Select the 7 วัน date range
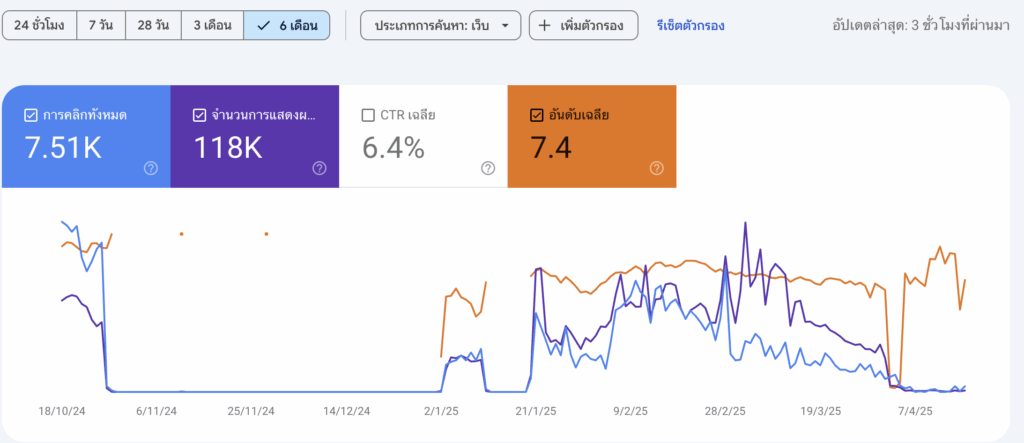Image resolution: width=1024 pixels, height=443 pixels. [101, 26]
